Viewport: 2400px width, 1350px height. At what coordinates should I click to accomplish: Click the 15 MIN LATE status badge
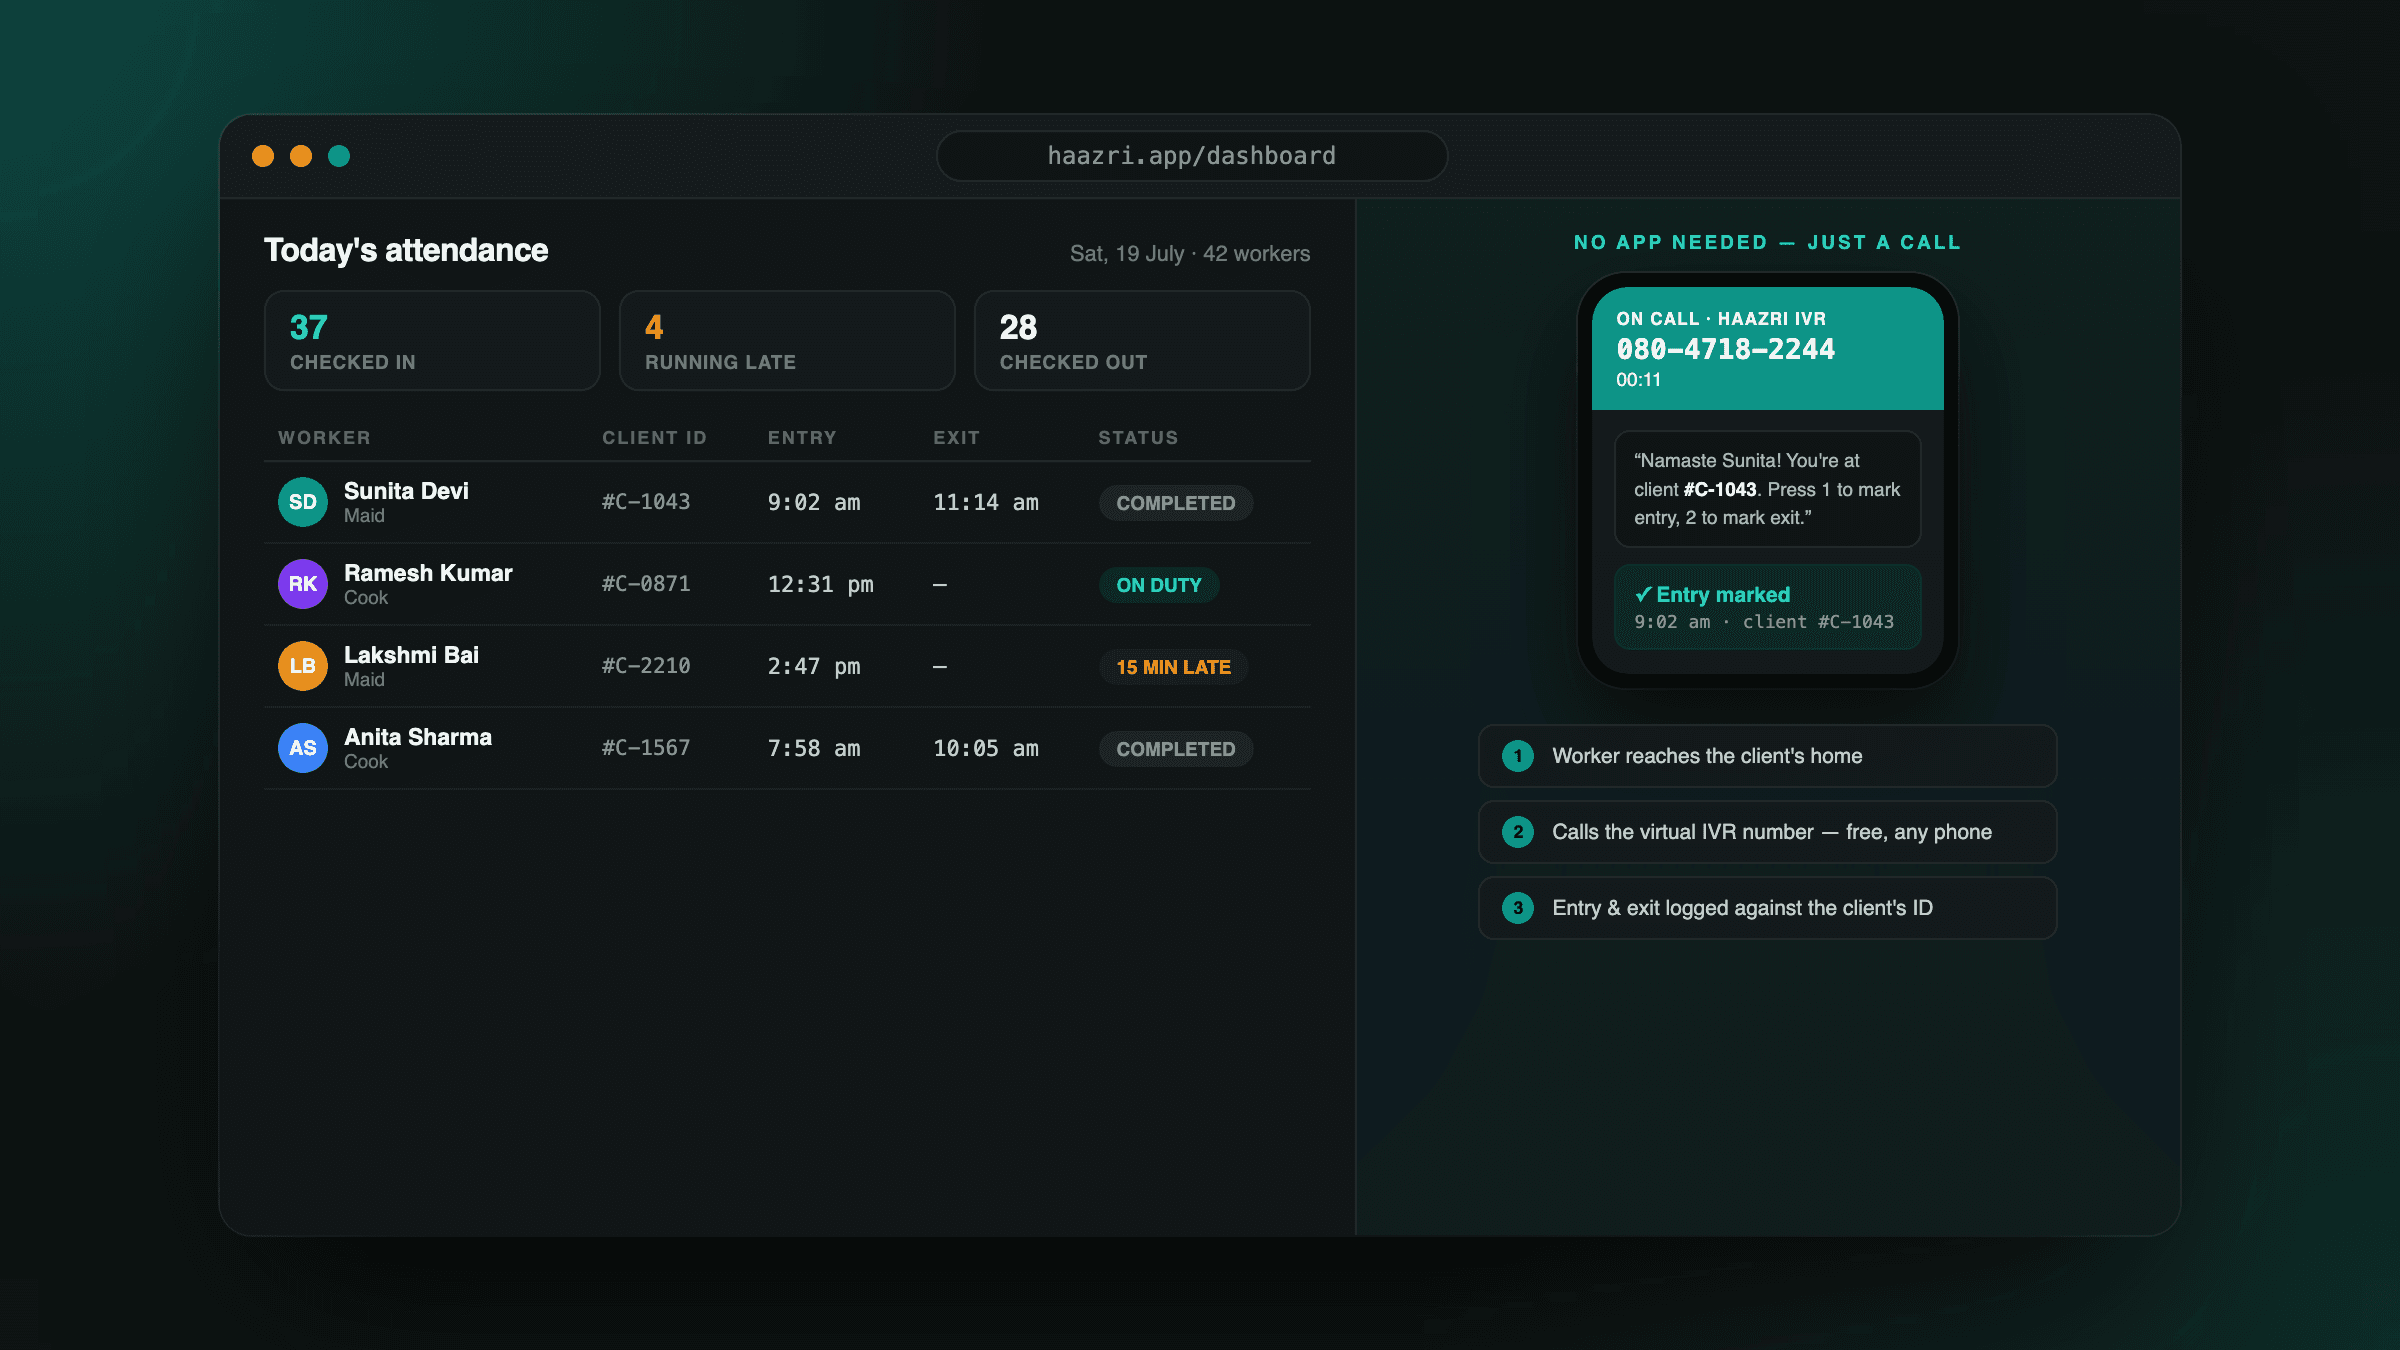tap(1174, 667)
